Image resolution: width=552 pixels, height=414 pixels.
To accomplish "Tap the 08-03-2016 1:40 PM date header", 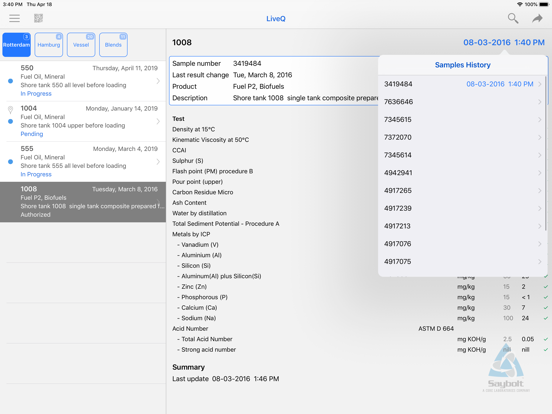I will point(504,43).
